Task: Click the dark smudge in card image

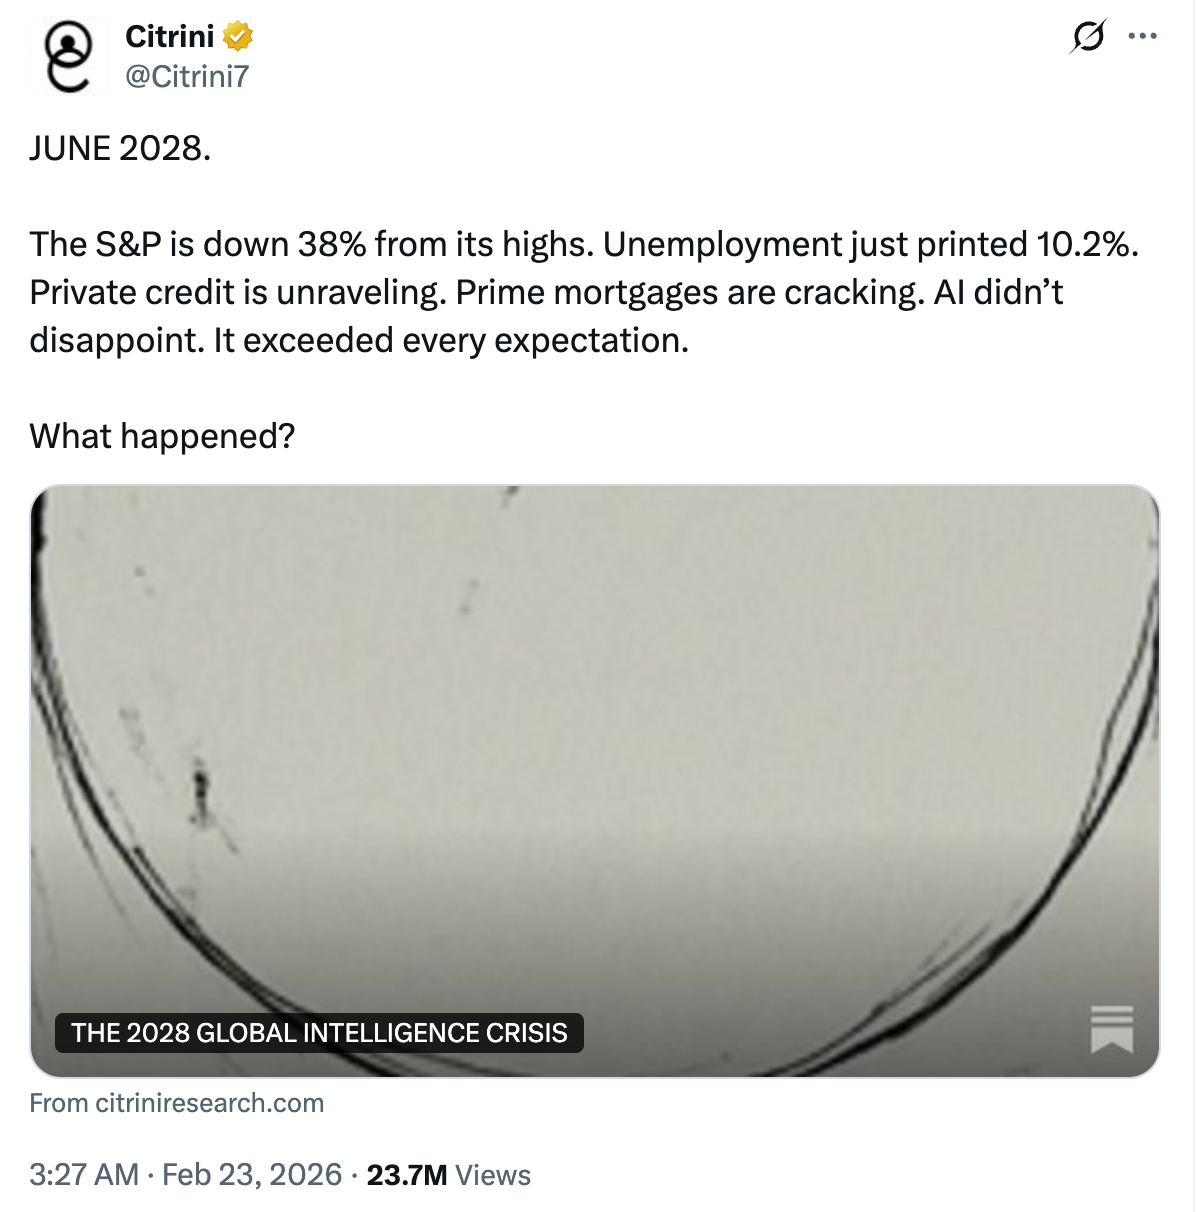Action: [x=201, y=795]
